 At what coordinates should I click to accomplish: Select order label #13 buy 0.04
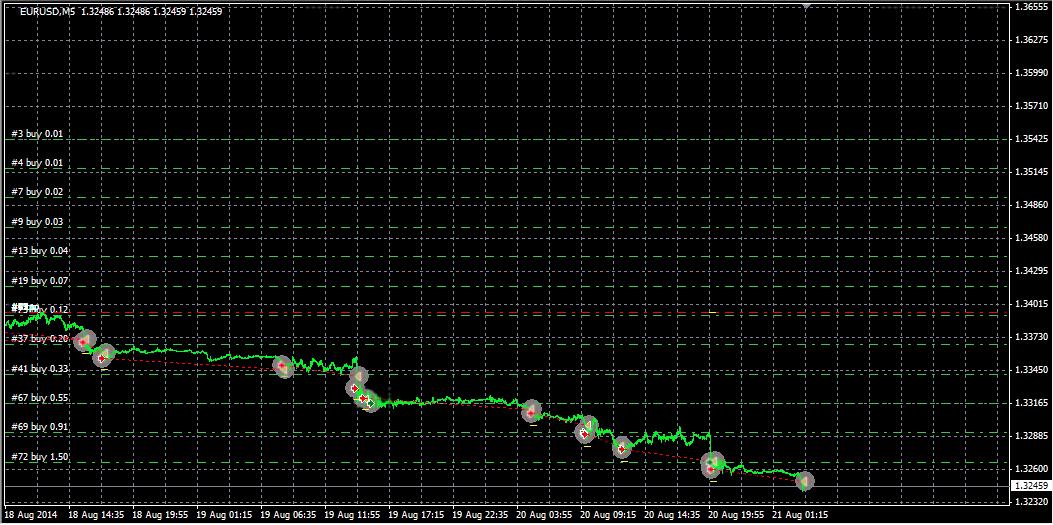tap(40, 250)
